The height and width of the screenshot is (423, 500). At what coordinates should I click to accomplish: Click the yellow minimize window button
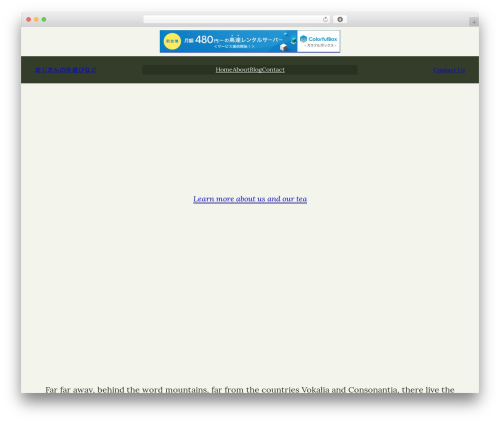tap(36, 19)
